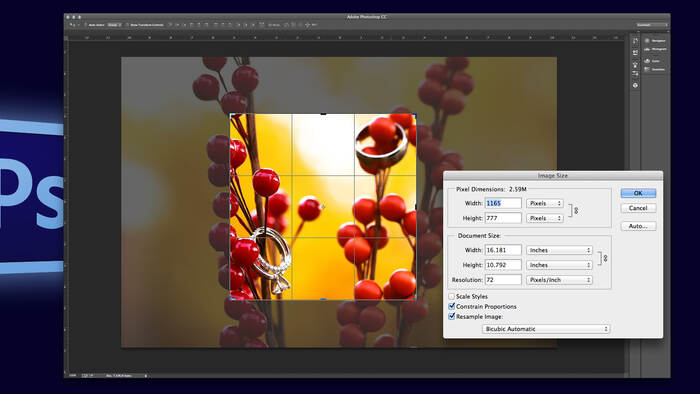
Task: Click the round bottom icon in the collapsed dock
Action: [635, 85]
